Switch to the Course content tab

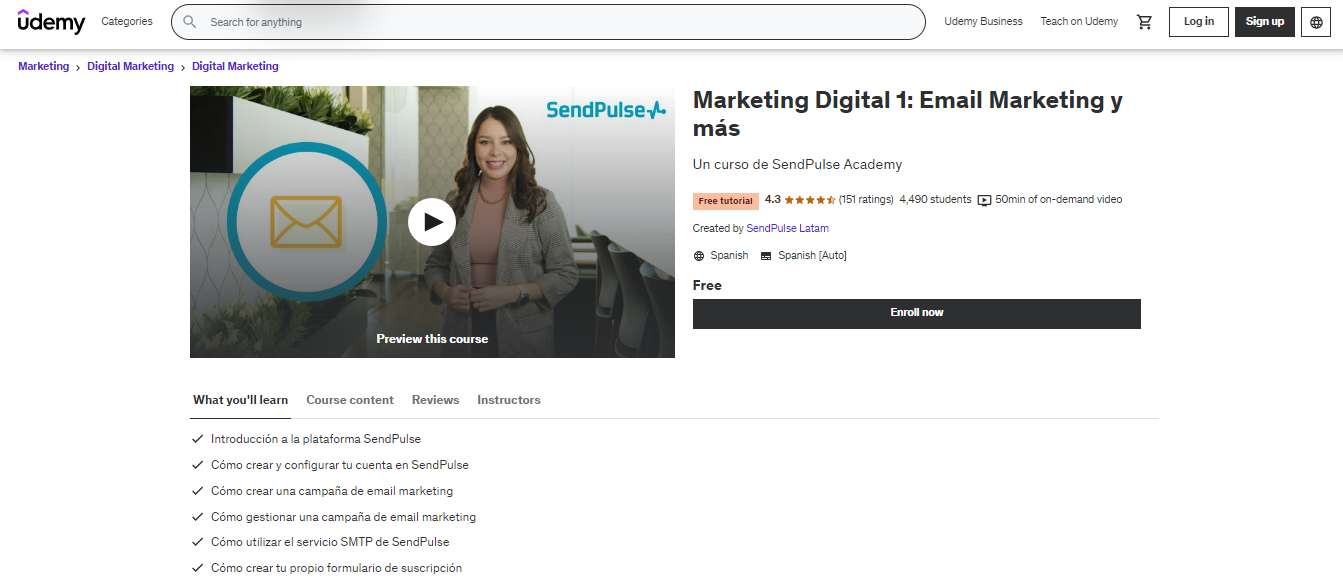pyautogui.click(x=350, y=400)
